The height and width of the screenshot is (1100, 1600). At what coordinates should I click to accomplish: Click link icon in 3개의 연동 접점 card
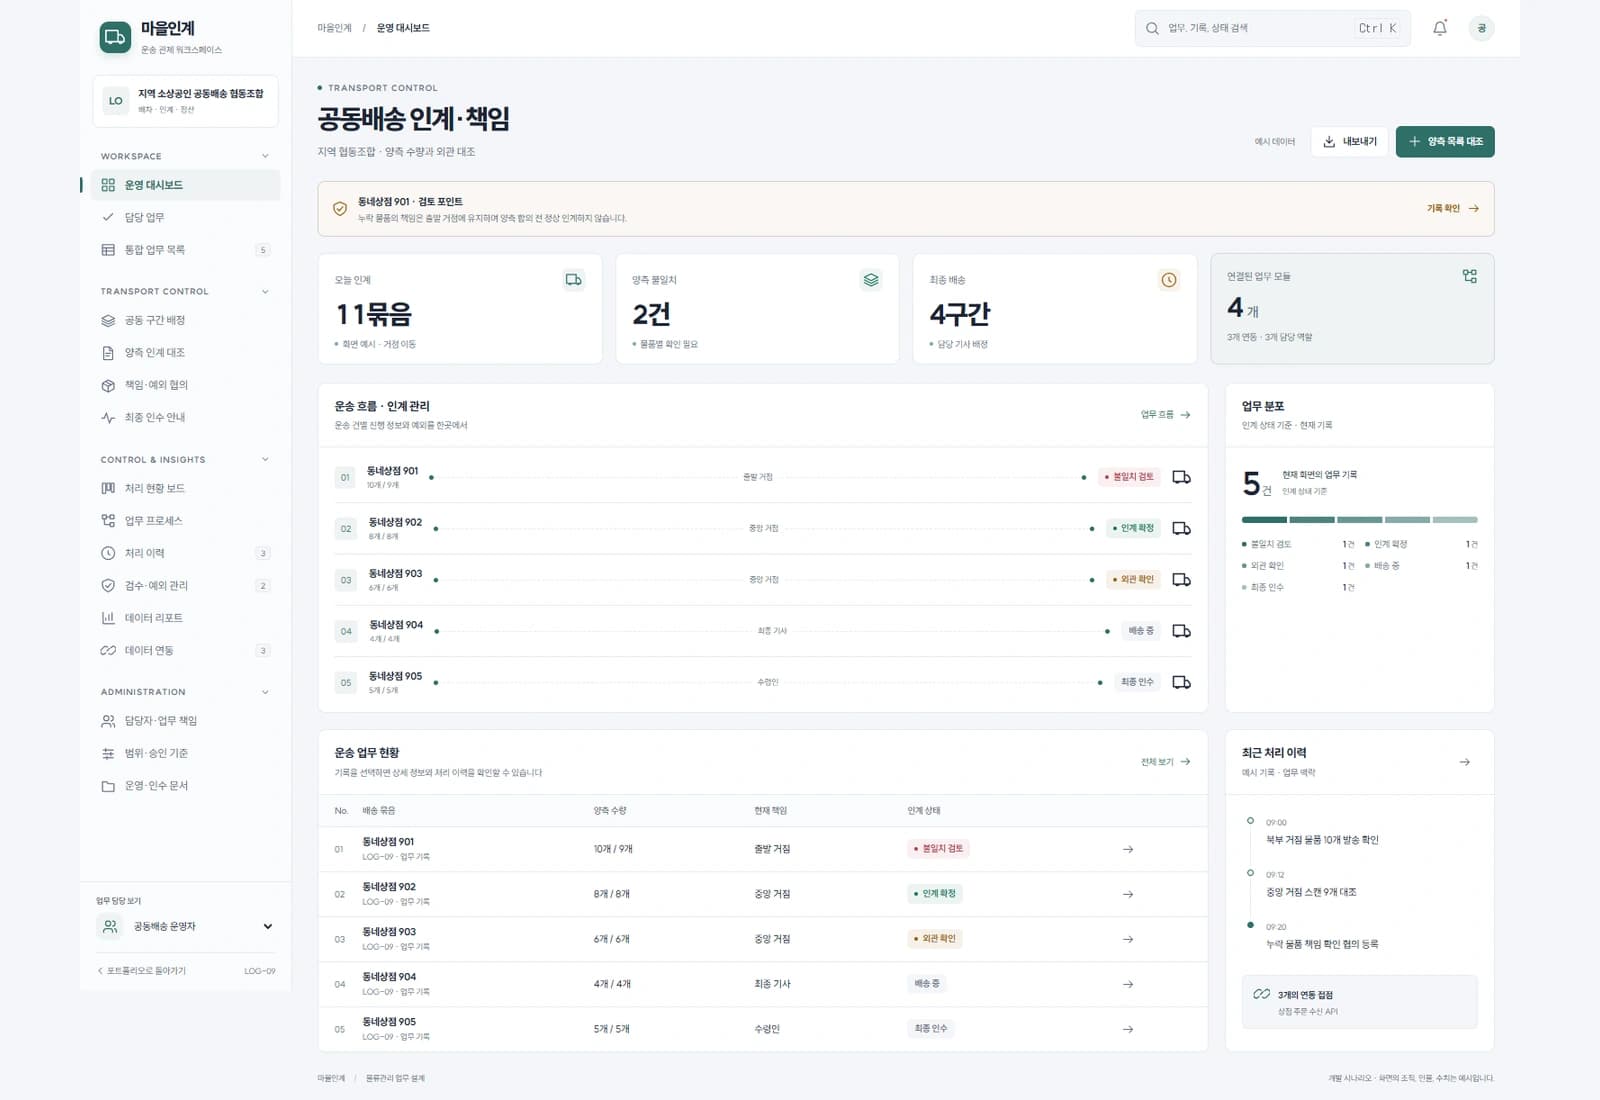click(1262, 994)
